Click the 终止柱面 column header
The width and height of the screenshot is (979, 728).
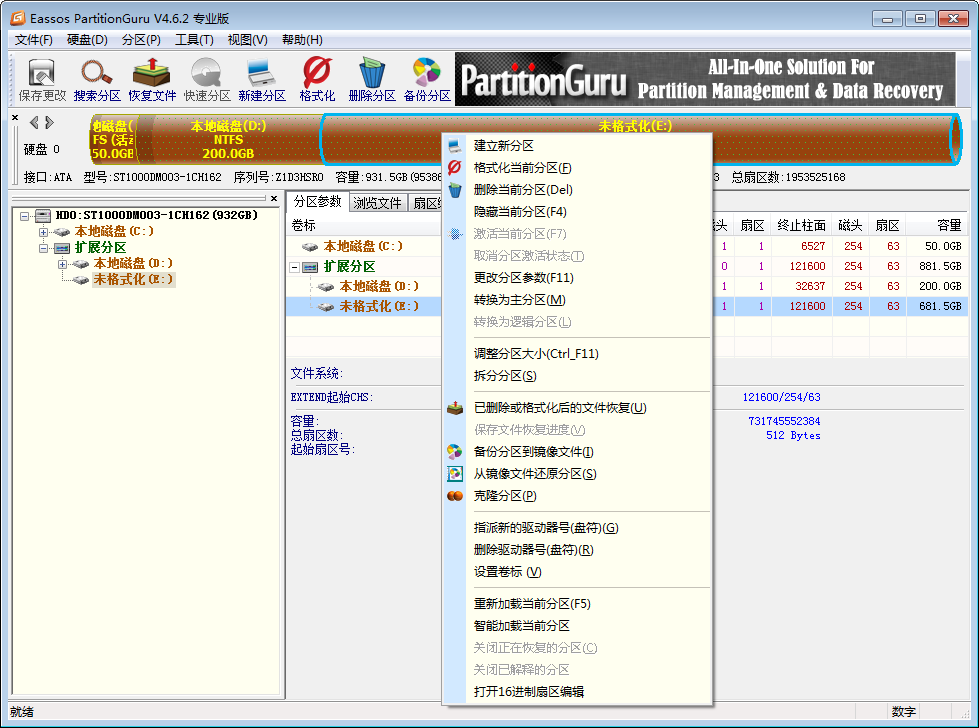click(802, 225)
